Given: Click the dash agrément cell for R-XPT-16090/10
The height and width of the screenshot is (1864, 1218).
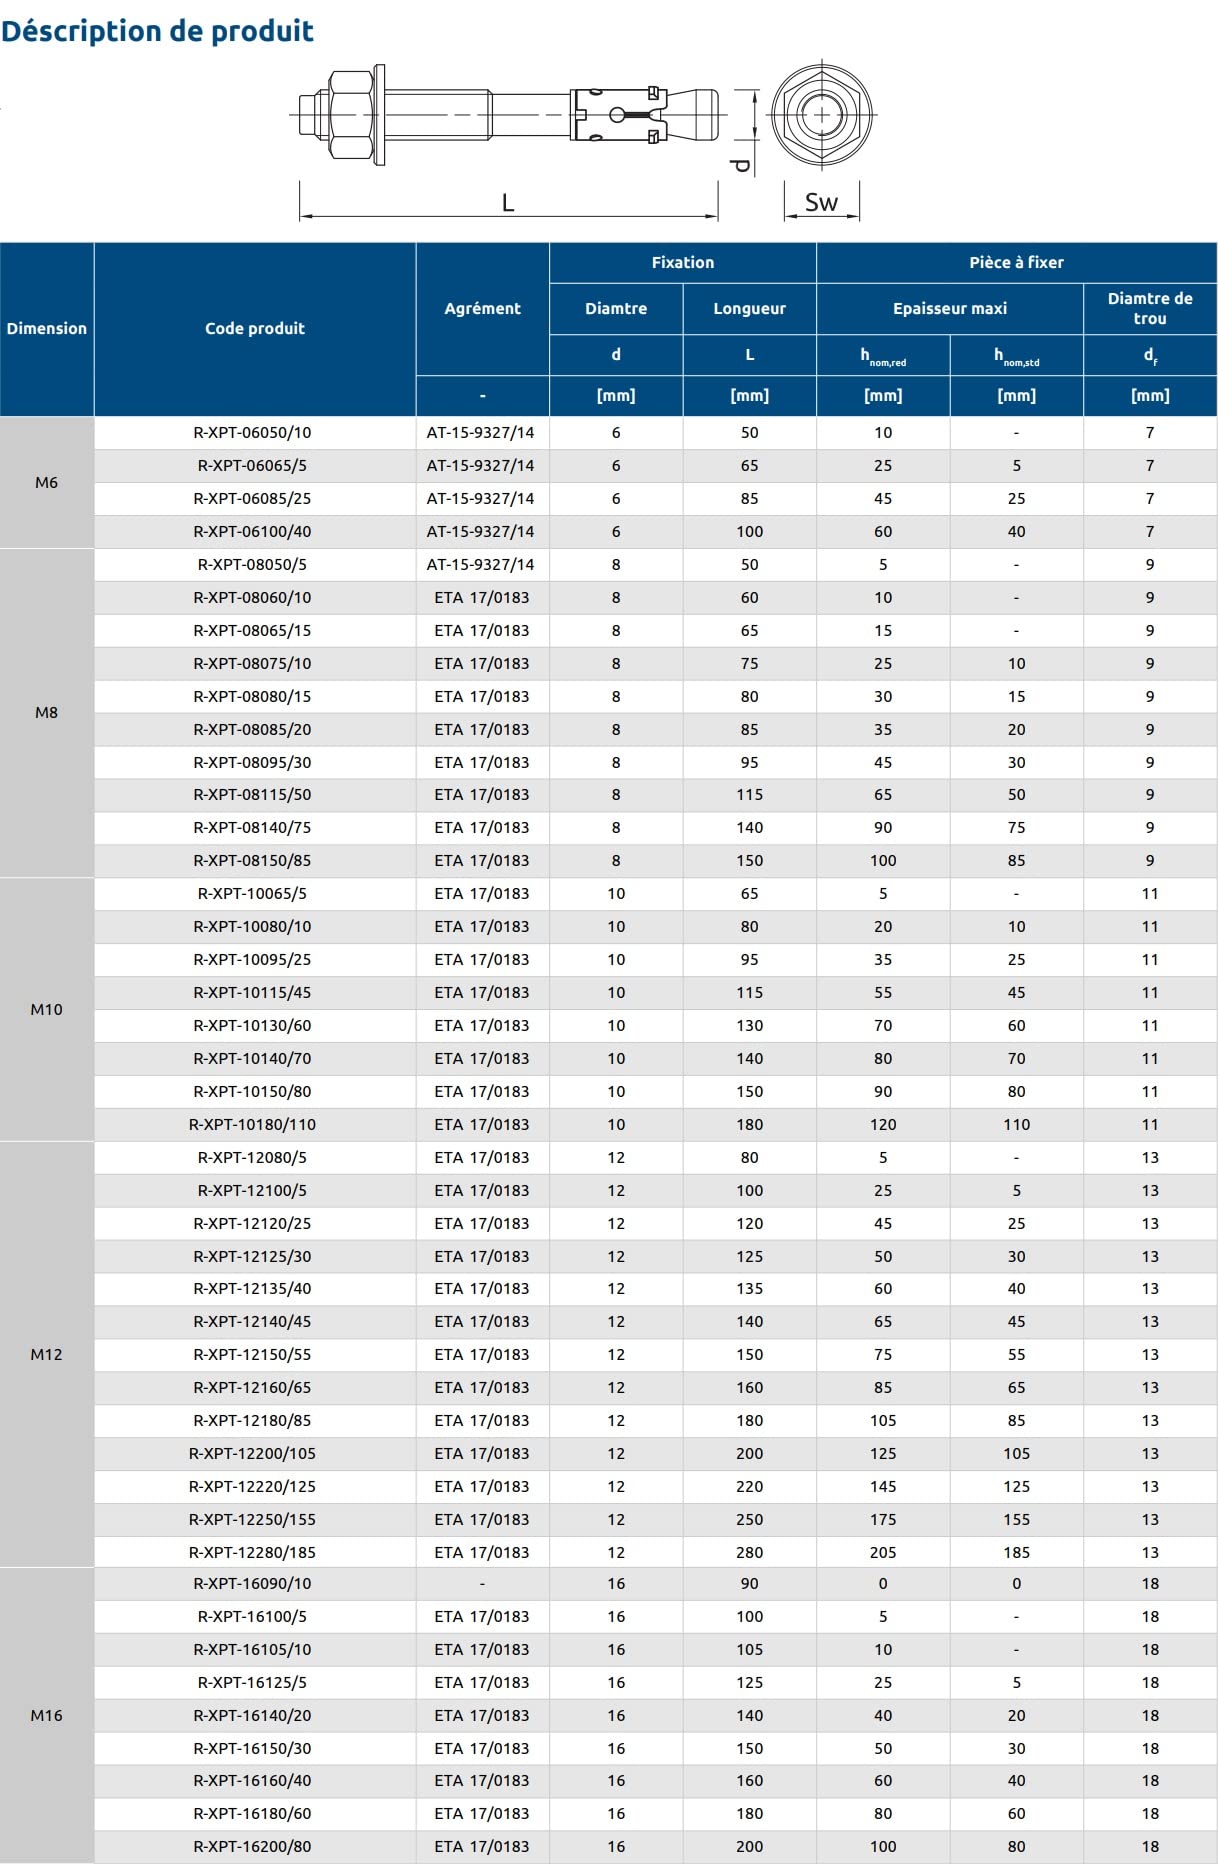Looking at the screenshot, I should click(x=482, y=1583).
